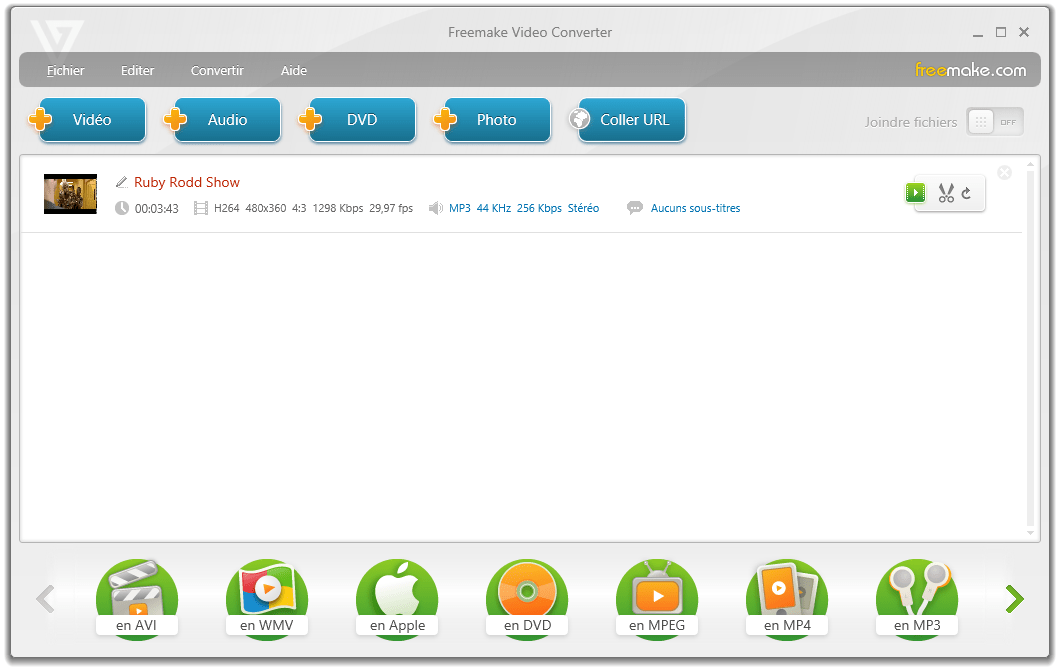
Task: Click the clock duration icon
Action: tap(122, 208)
